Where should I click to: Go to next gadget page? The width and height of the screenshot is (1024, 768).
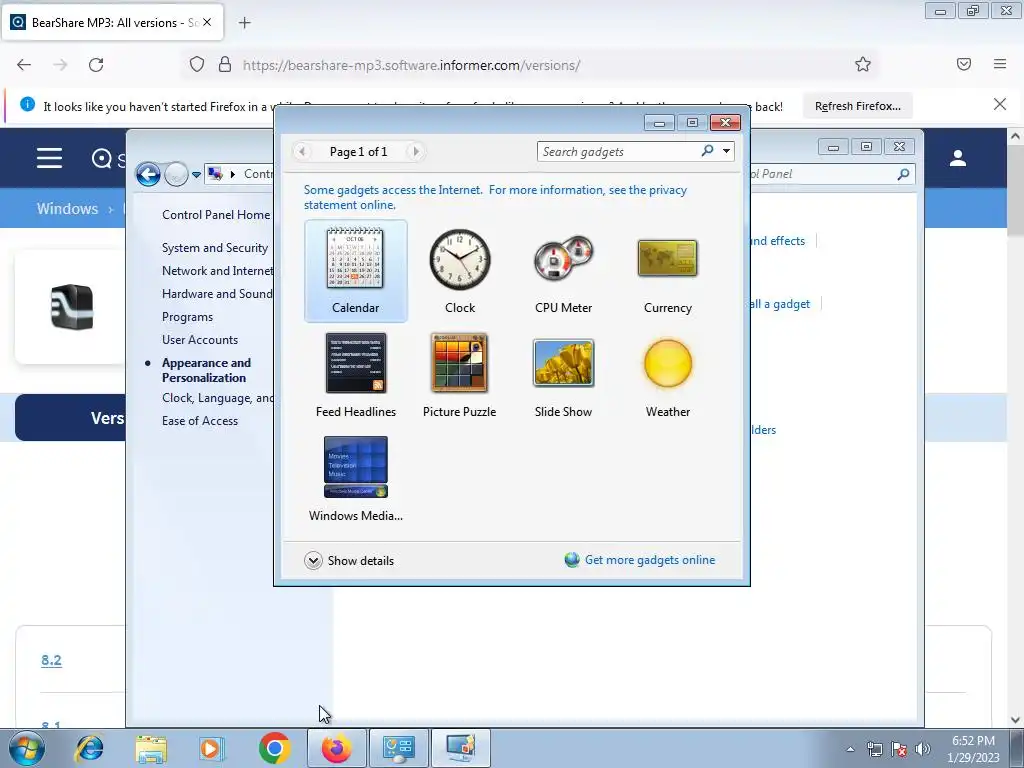pos(415,152)
